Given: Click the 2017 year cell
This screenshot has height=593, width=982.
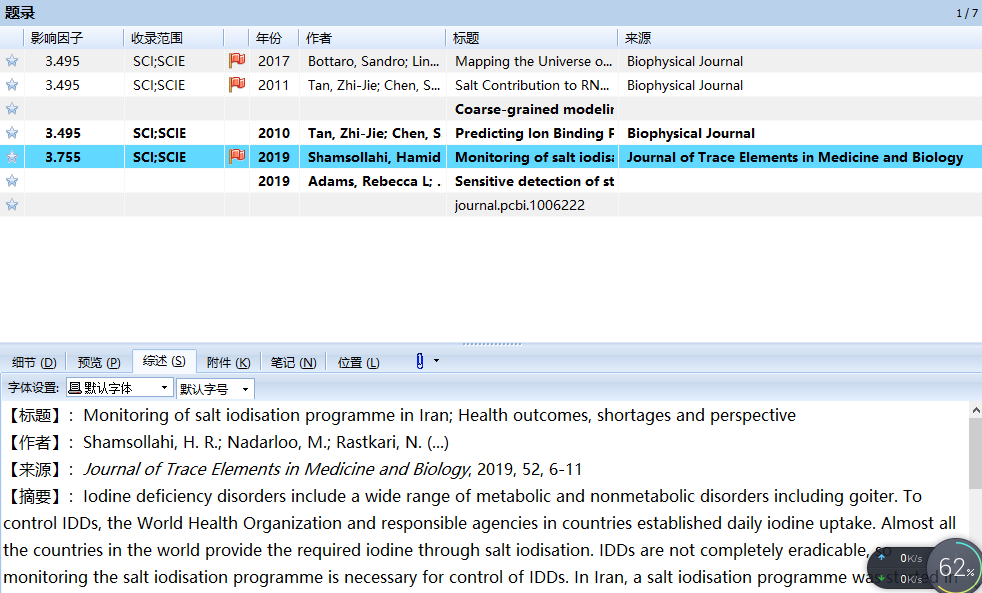Looking at the screenshot, I should click(274, 61).
